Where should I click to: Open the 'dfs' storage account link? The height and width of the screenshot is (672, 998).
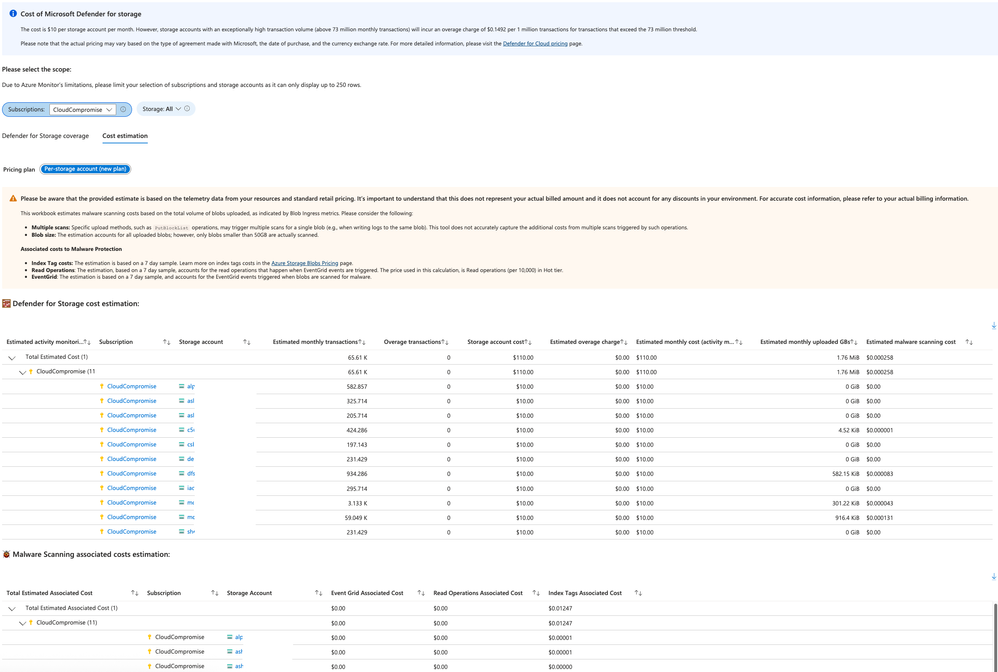tap(191, 473)
